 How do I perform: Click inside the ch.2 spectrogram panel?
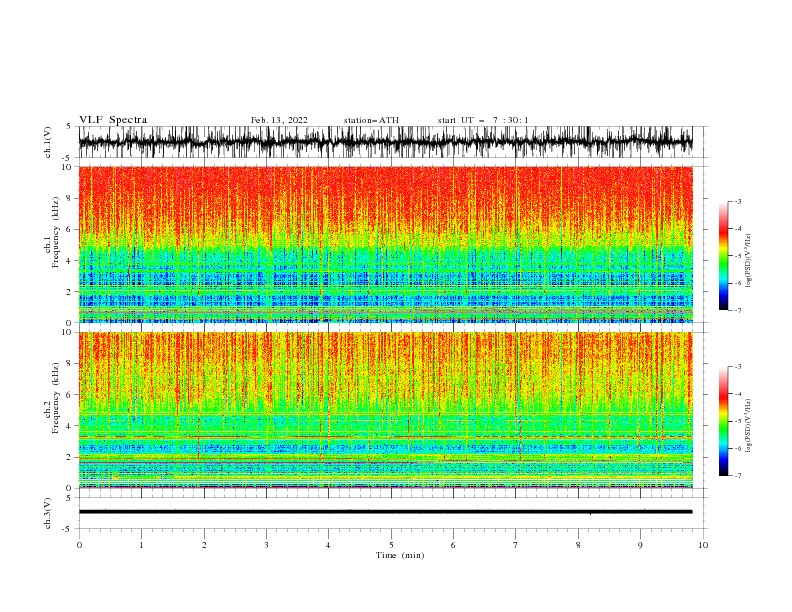385,410
